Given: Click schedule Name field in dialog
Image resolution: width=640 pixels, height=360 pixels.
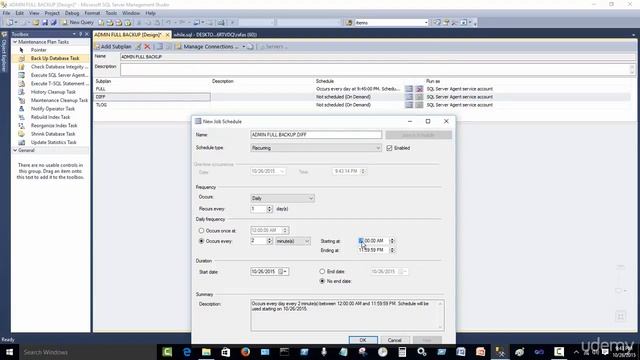Looking at the screenshot, I should pos(316,135).
